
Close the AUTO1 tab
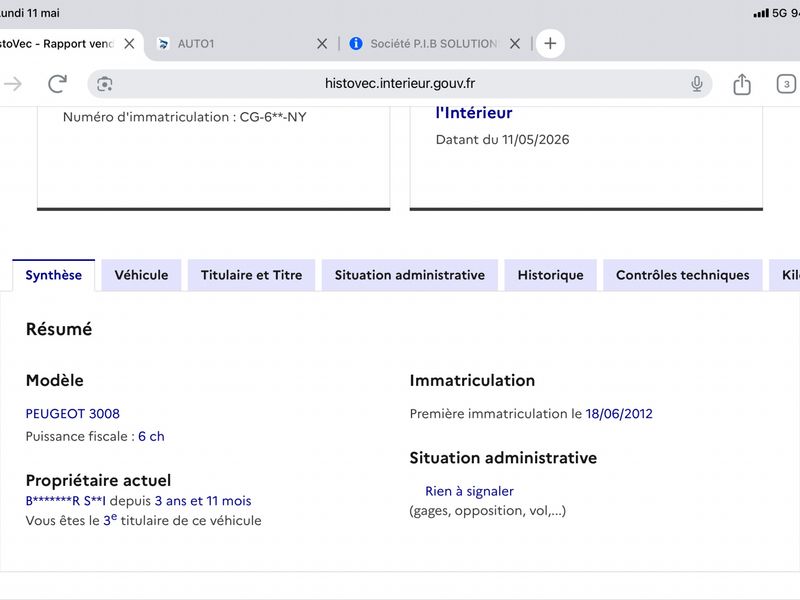coord(322,43)
